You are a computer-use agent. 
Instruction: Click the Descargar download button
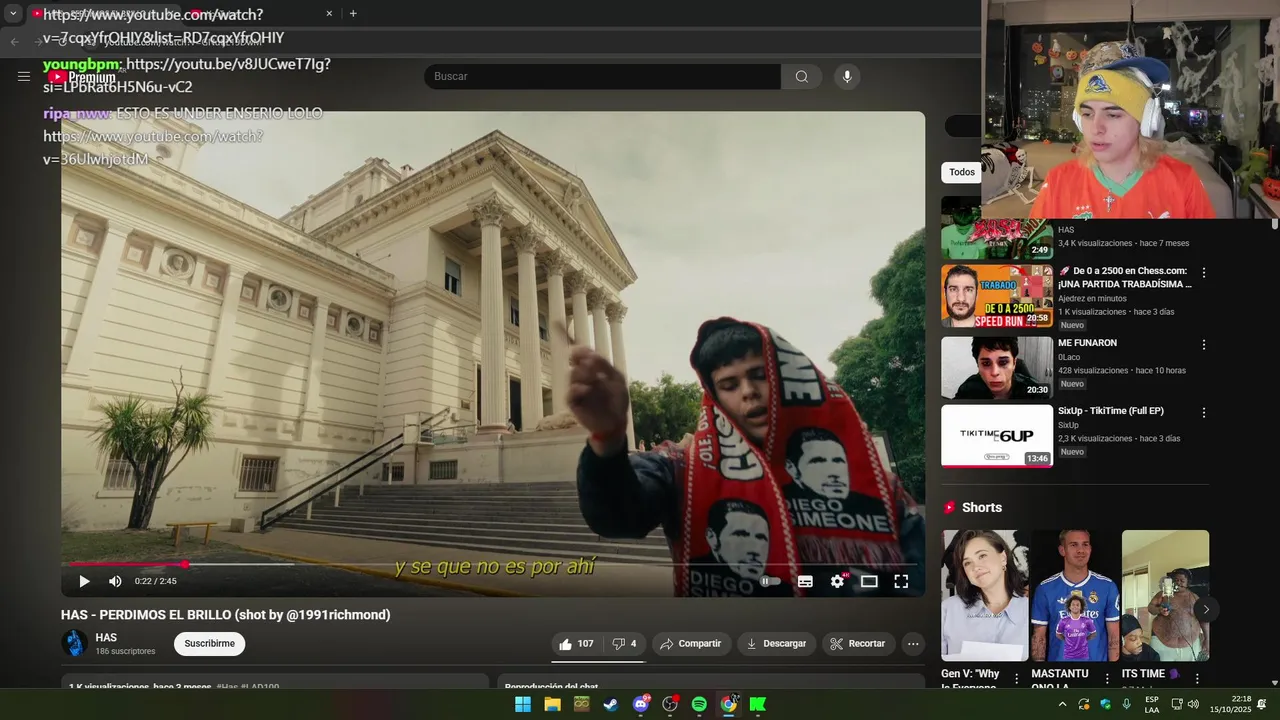(776, 644)
